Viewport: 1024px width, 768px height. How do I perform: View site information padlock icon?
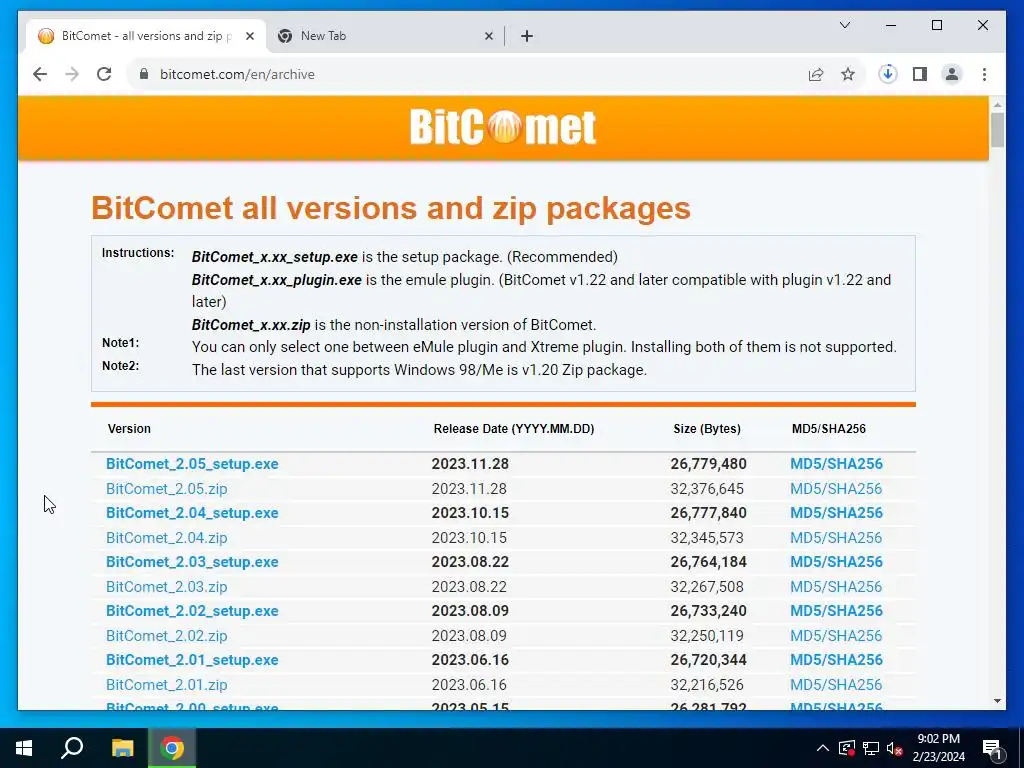pyautogui.click(x=144, y=74)
